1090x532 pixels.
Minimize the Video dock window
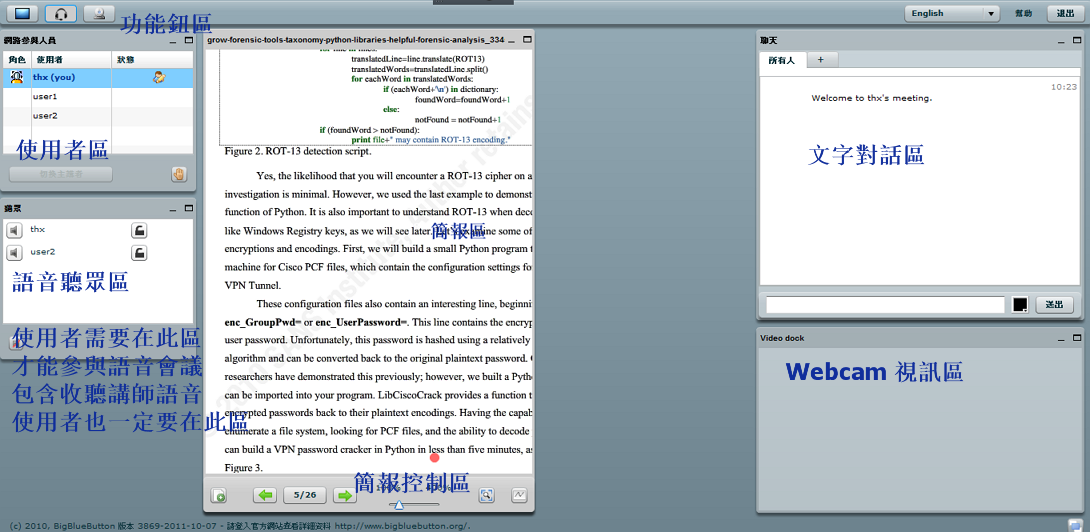(1060, 338)
